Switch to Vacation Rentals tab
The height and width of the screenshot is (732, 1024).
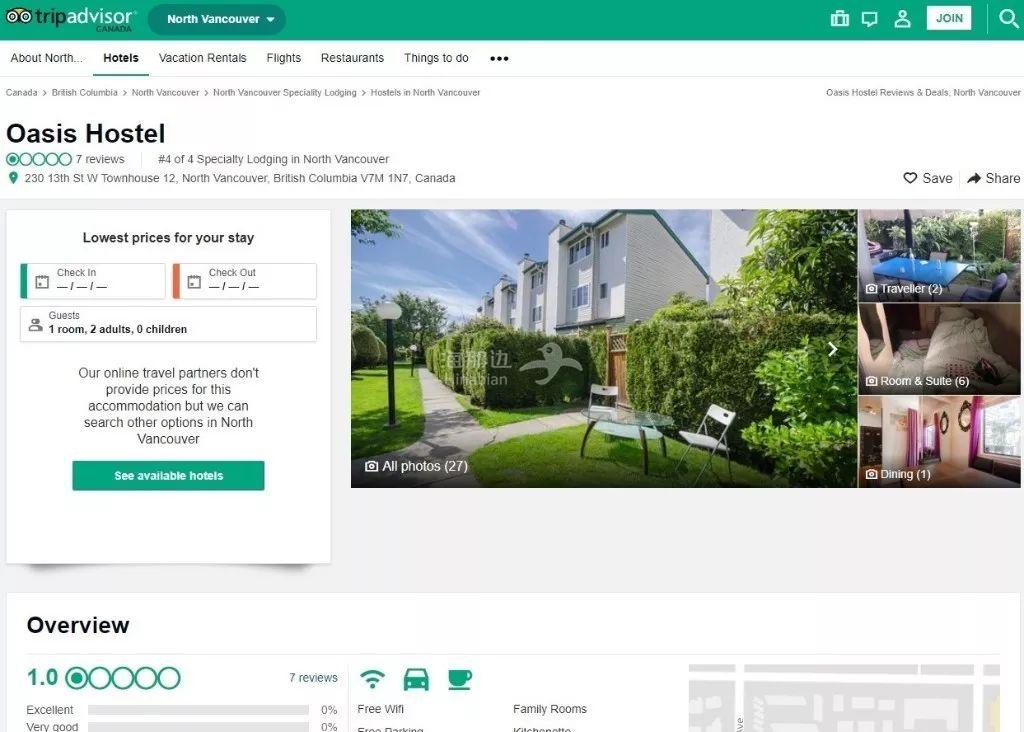tap(202, 58)
